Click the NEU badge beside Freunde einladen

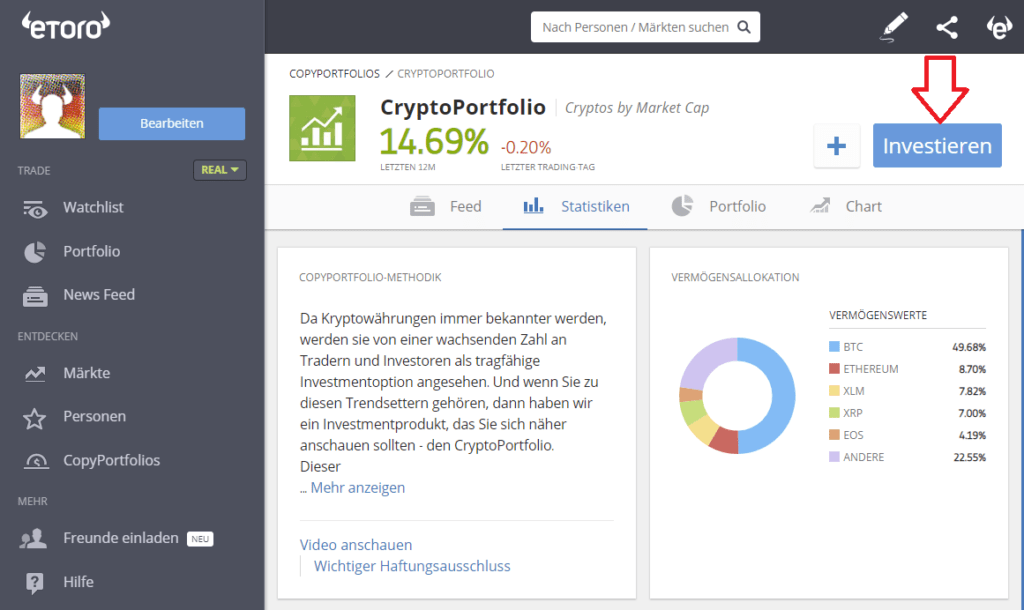(x=200, y=539)
